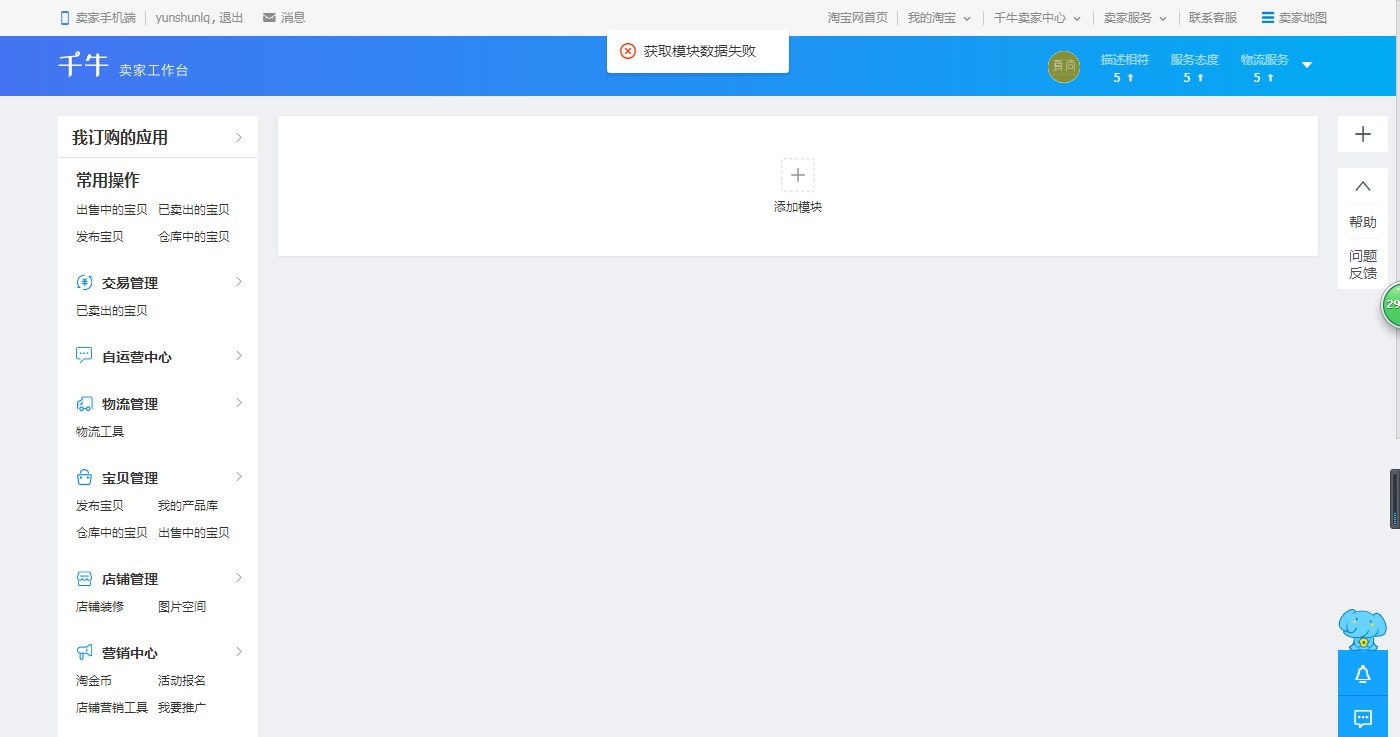The image size is (1400, 737).
Task: Open the 活动报名 link
Action: [182, 681]
